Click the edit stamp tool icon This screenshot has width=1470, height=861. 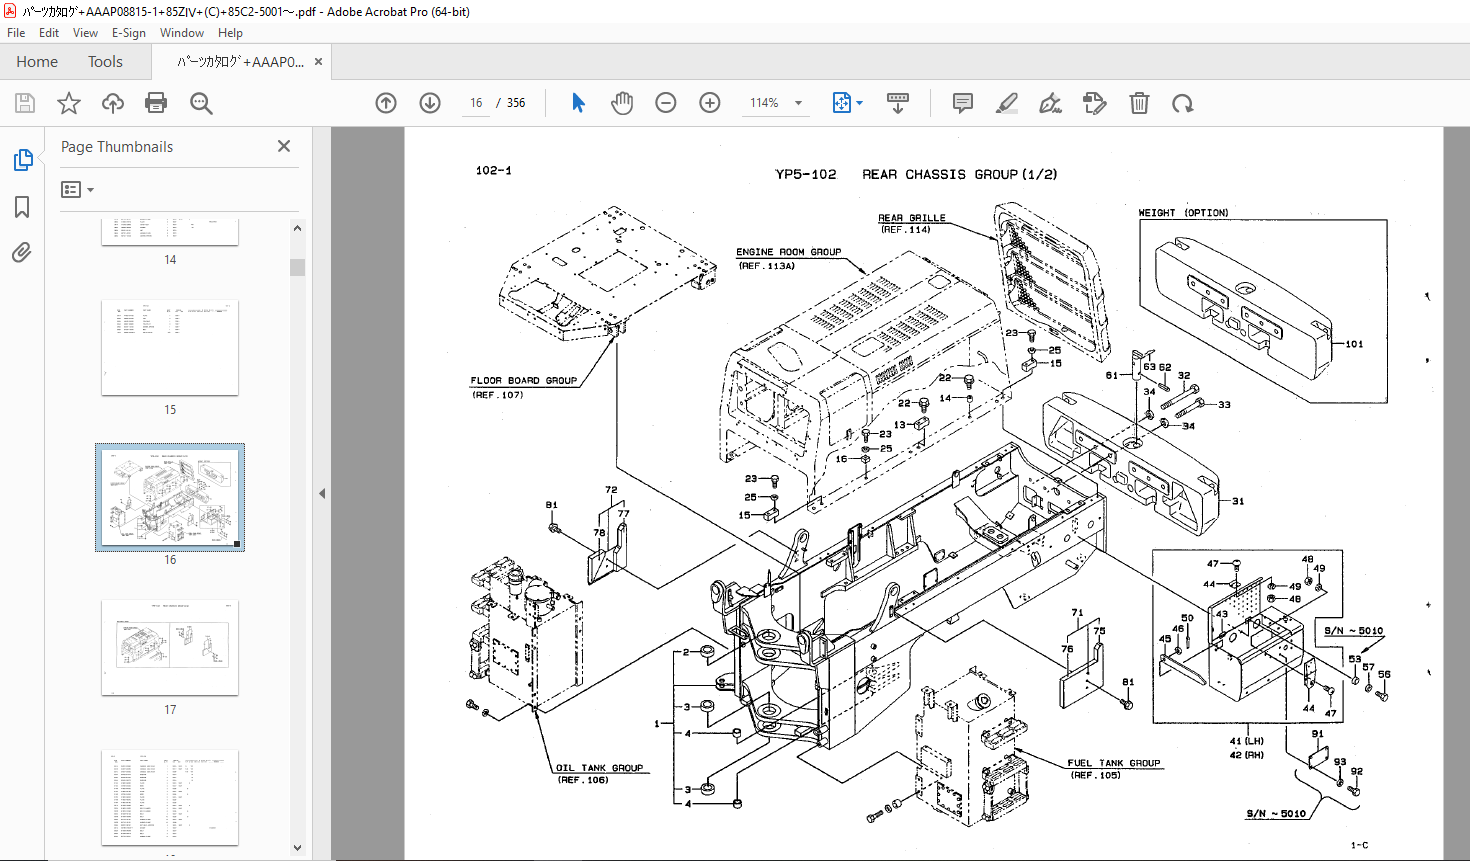1095,103
